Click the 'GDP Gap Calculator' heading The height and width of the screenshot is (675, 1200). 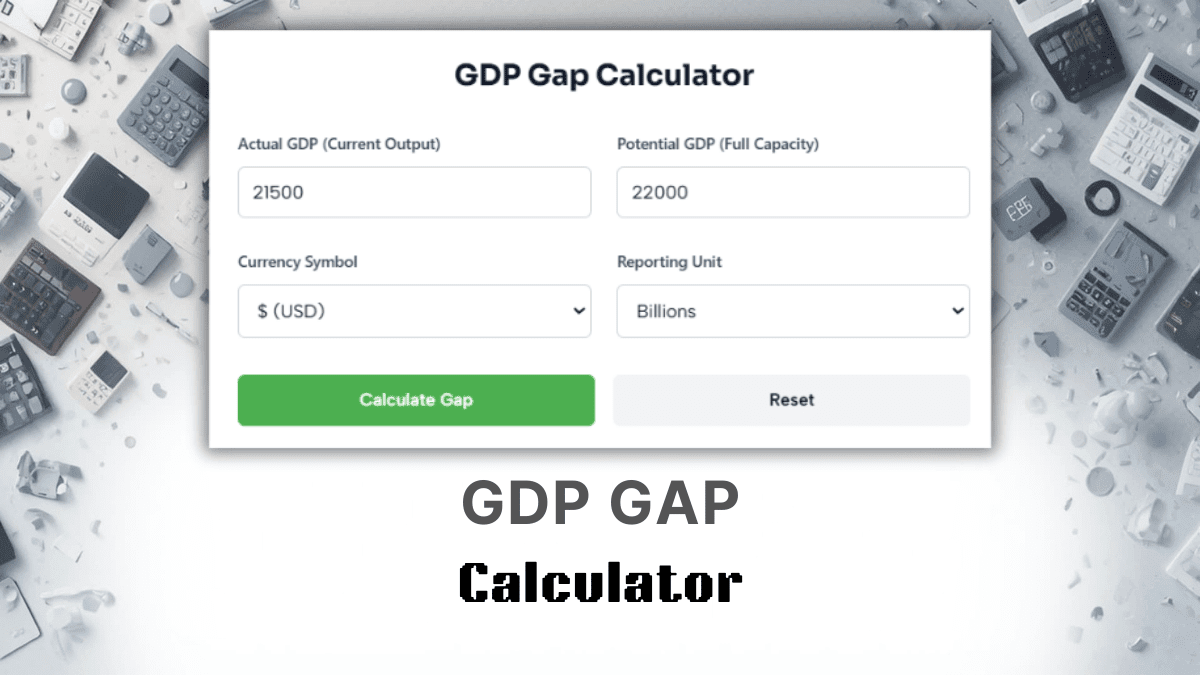[x=602, y=74]
